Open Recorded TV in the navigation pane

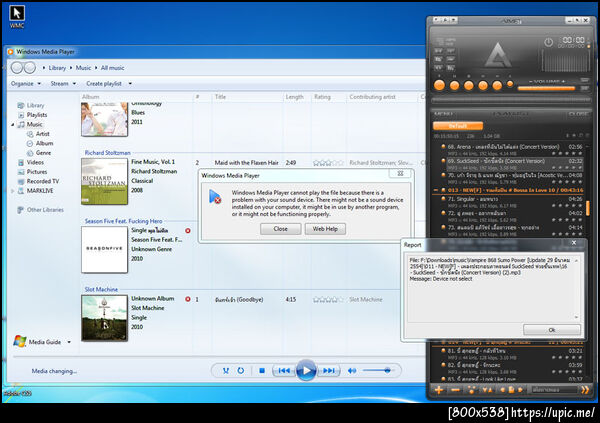click(43, 181)
